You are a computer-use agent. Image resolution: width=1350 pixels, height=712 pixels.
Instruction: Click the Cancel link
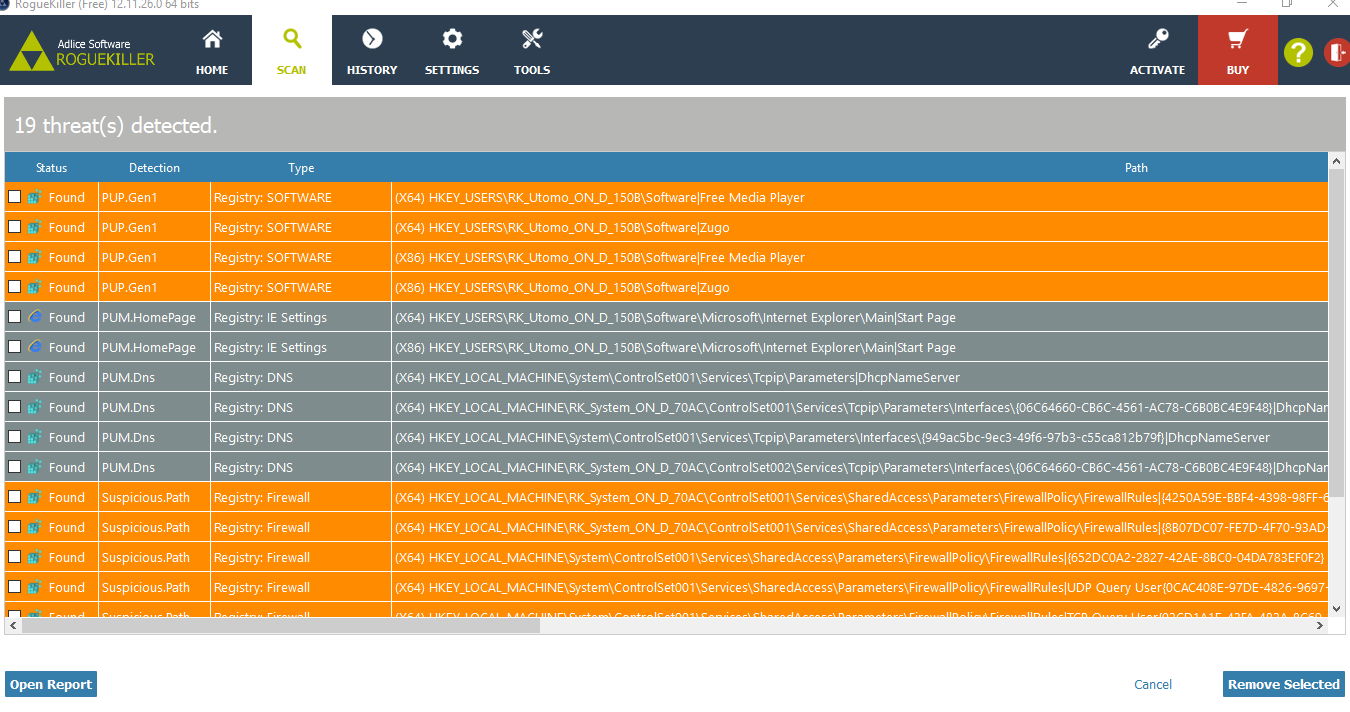coord(1153,685)
